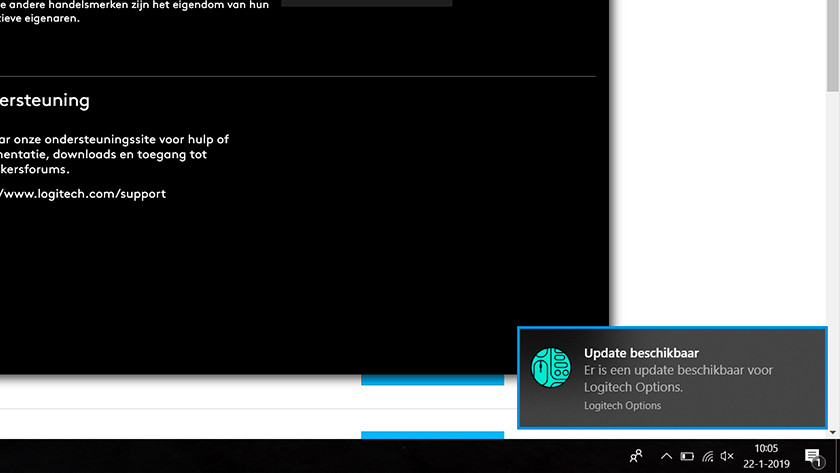Image resolution: width=840 pixels, height=473 pixels.
Task: Click the date 22-1-2019 in the taskbar
Action: point(765,464)
